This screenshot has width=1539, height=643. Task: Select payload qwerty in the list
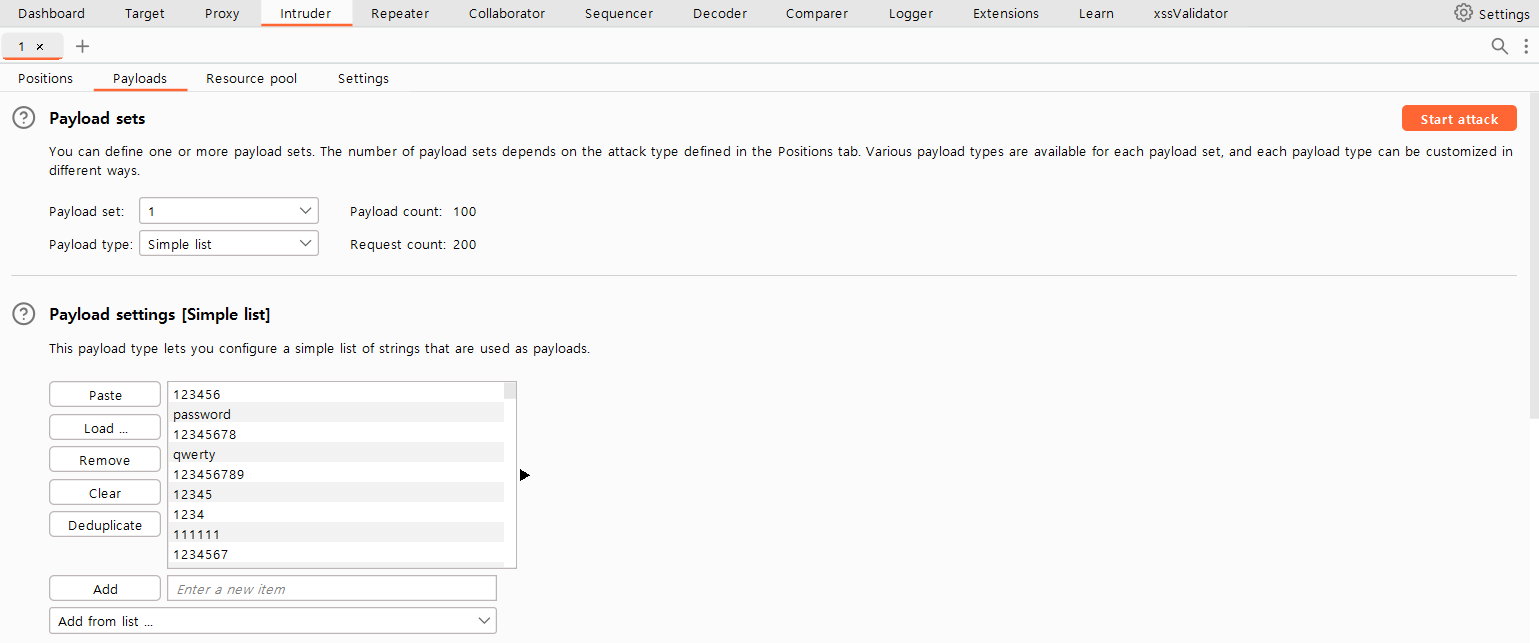336,454
